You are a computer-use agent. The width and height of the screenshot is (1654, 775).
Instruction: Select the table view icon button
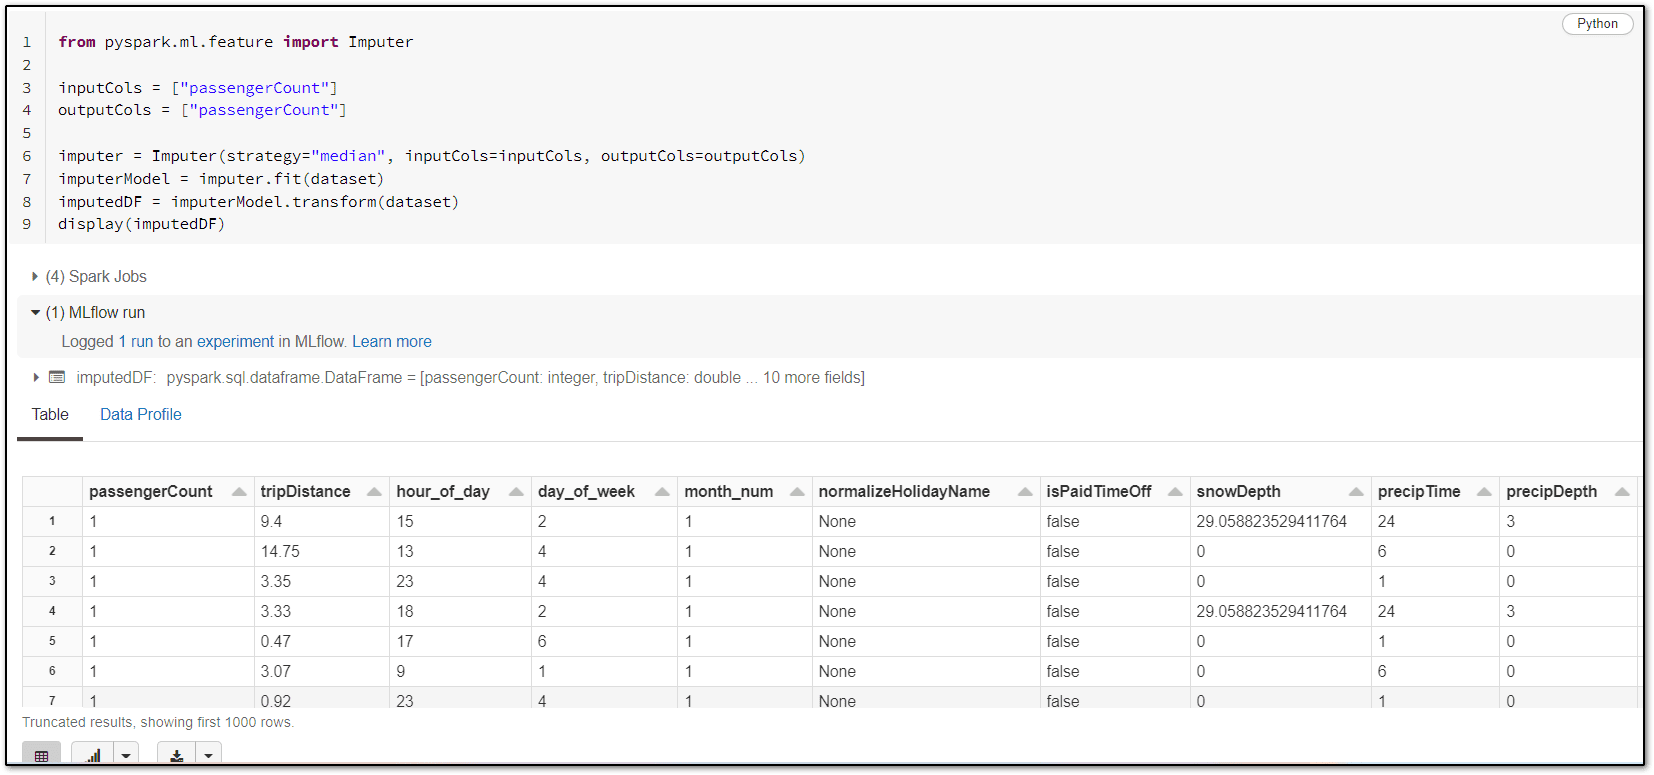point(41,755)
